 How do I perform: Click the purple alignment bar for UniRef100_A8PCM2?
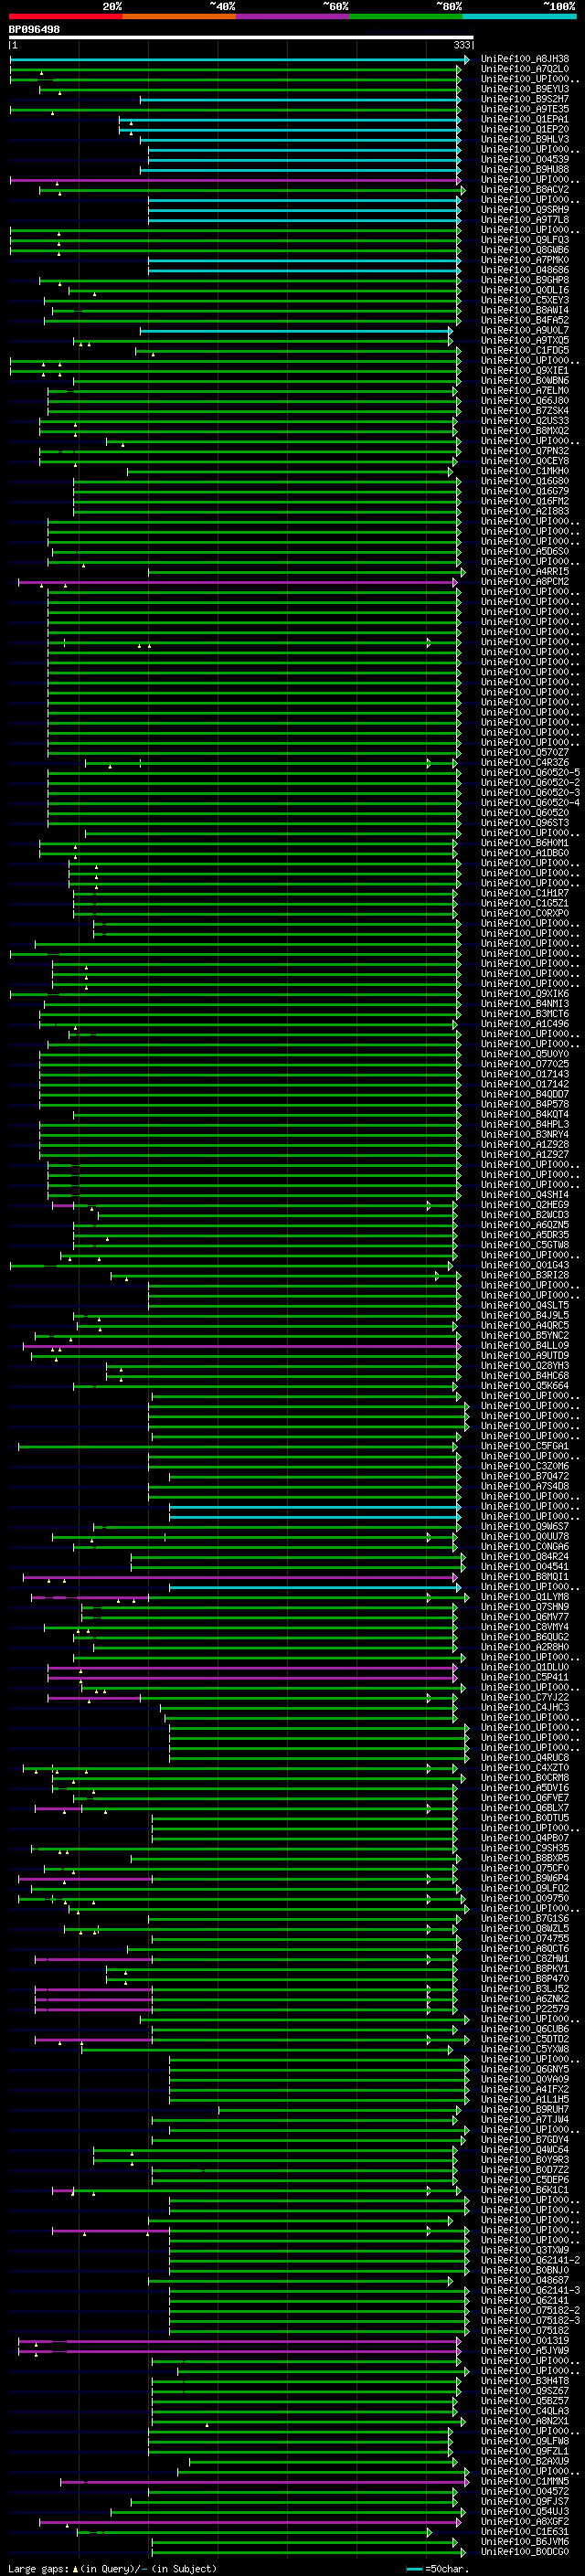[238, 582]
